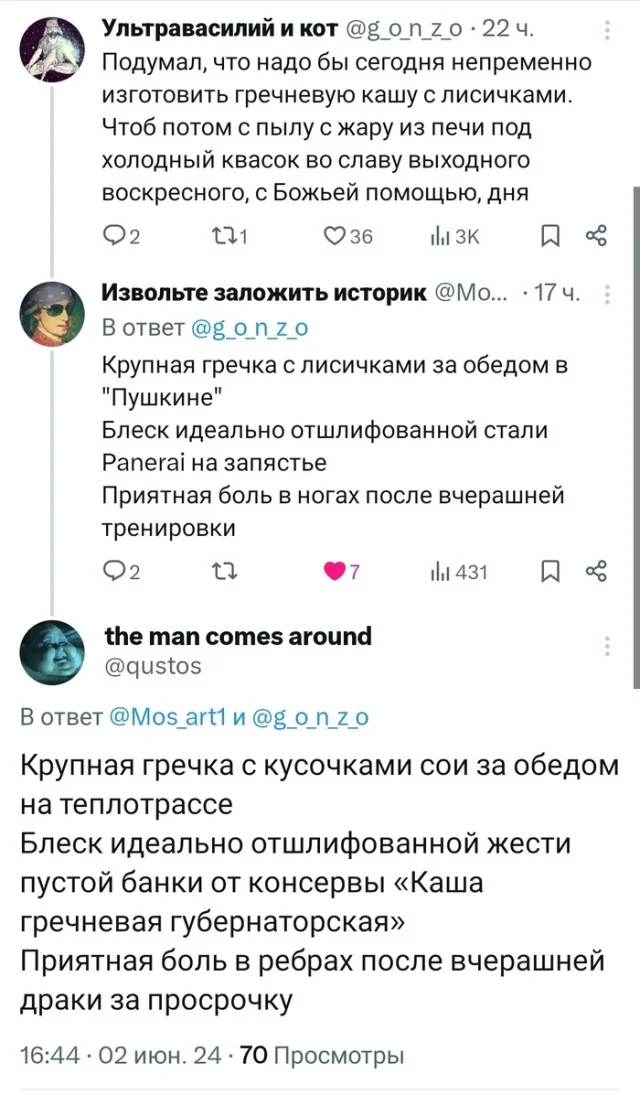Share the first tweet
Viewport: 640px width, 1095px height.
point(598,237)
